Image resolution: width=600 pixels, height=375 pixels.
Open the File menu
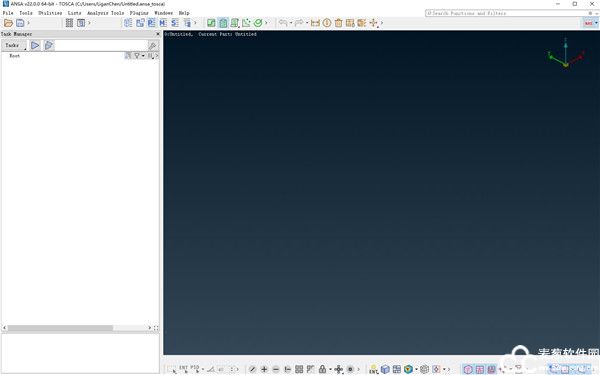point(8,13)
